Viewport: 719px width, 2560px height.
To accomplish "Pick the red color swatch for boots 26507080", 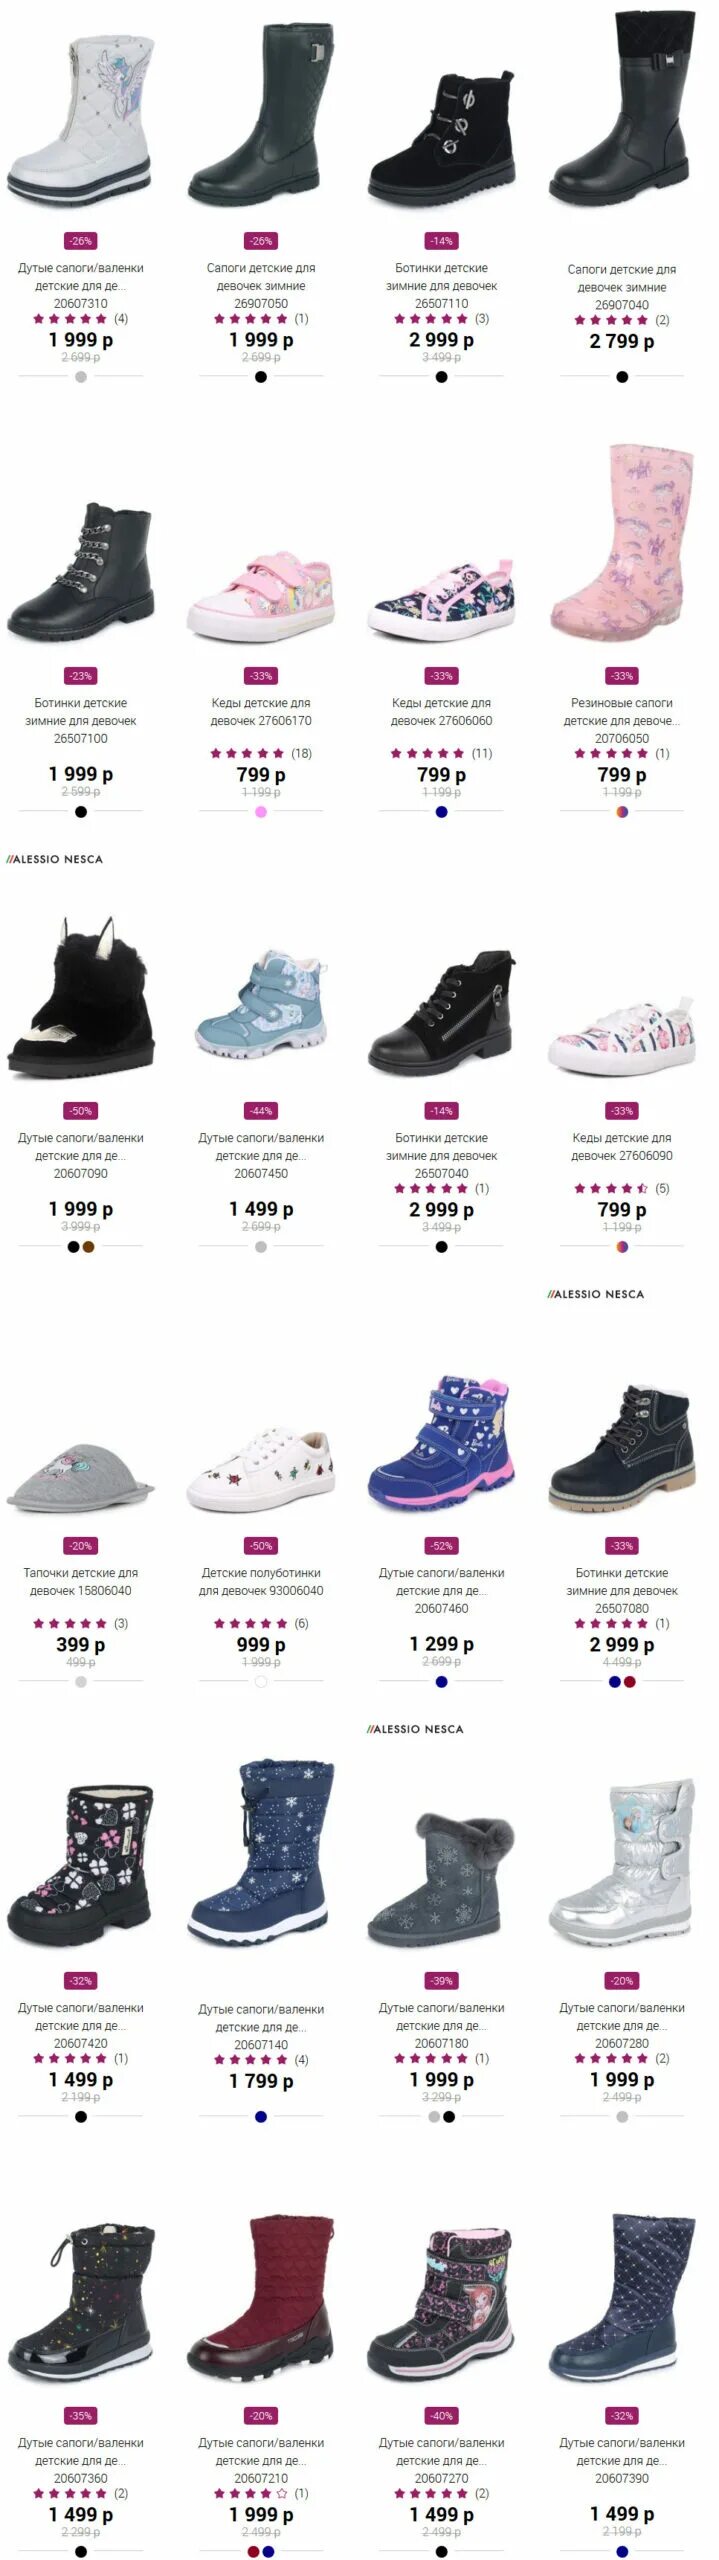I will (630, 1682).
